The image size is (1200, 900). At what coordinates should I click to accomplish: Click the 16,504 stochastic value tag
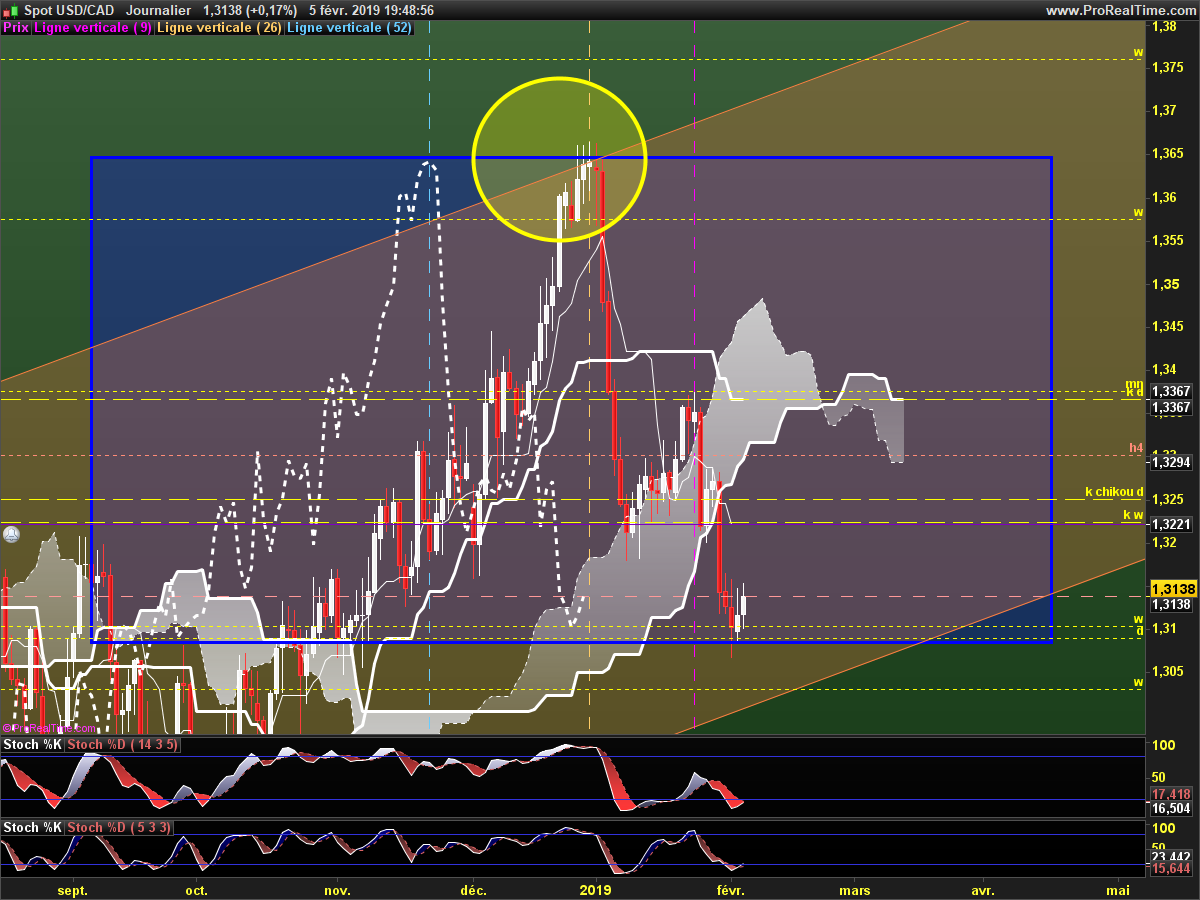click(x=1172, y=808)
